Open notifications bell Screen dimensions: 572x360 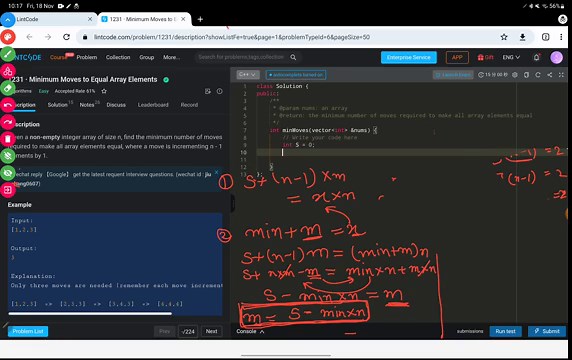[x=536, y=57]
